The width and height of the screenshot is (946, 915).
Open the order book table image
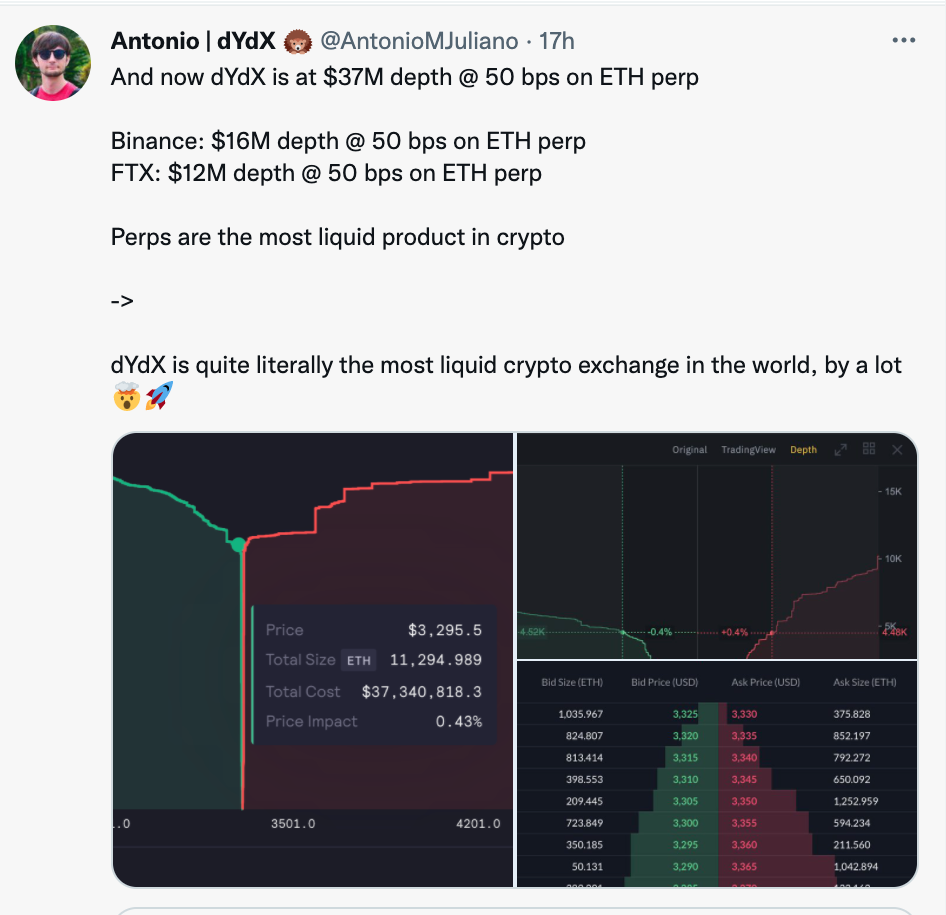point(717,774)
